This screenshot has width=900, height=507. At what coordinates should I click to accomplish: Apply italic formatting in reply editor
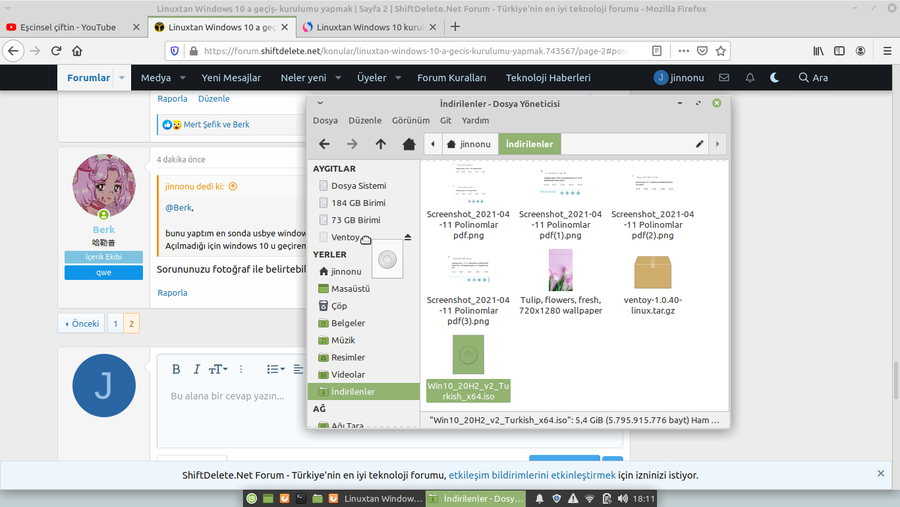(196, 369)
